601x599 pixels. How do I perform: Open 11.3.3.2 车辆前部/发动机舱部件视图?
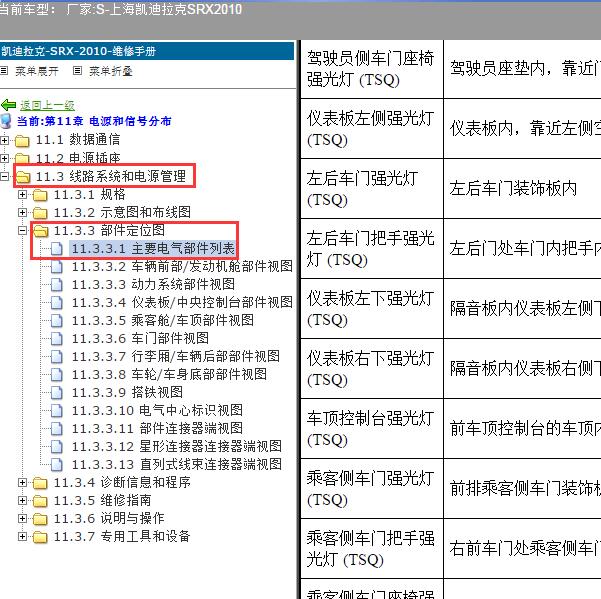[x=182, y=266]
